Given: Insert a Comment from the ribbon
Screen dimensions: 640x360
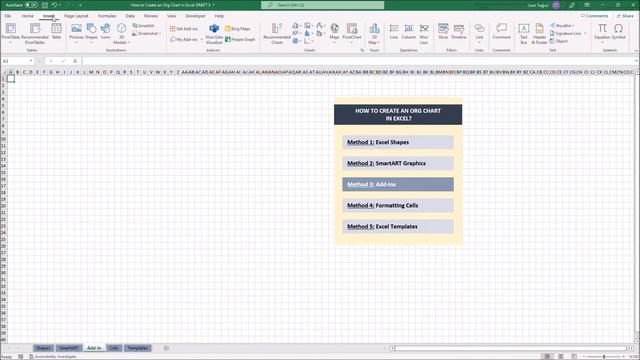Looking at the screenshot, I should tap(502, 31).
